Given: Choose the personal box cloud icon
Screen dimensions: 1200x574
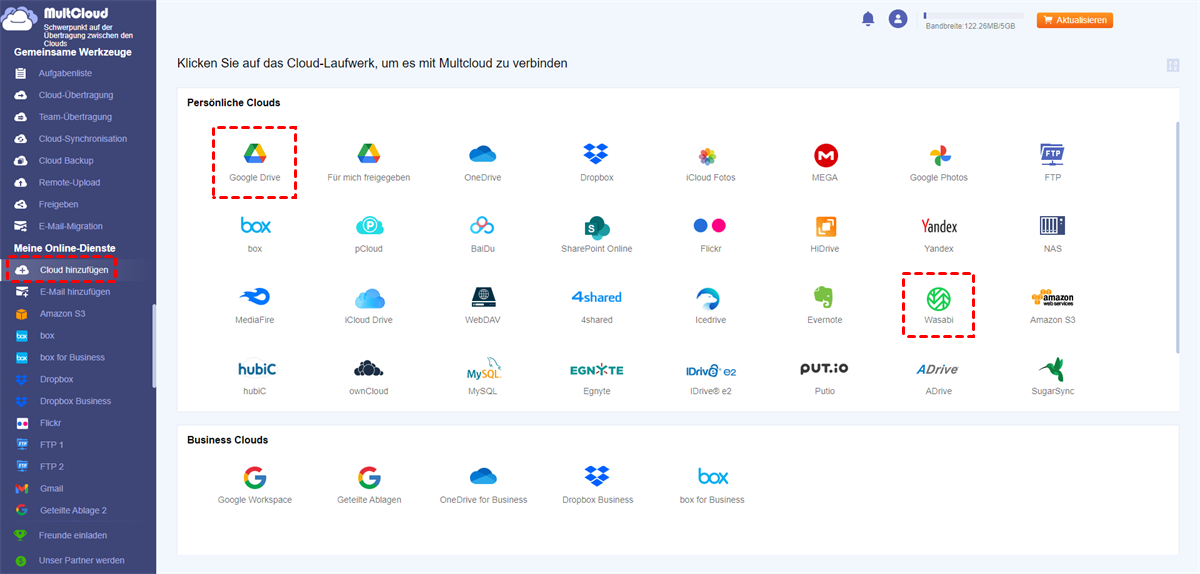Looking at the screenshot, I should (255, 226).
